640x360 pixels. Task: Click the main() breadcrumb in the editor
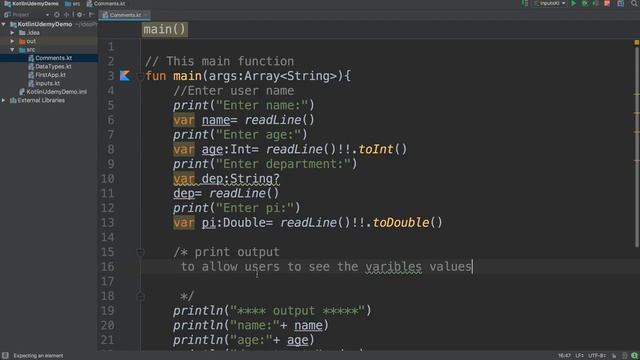[165, 29]
